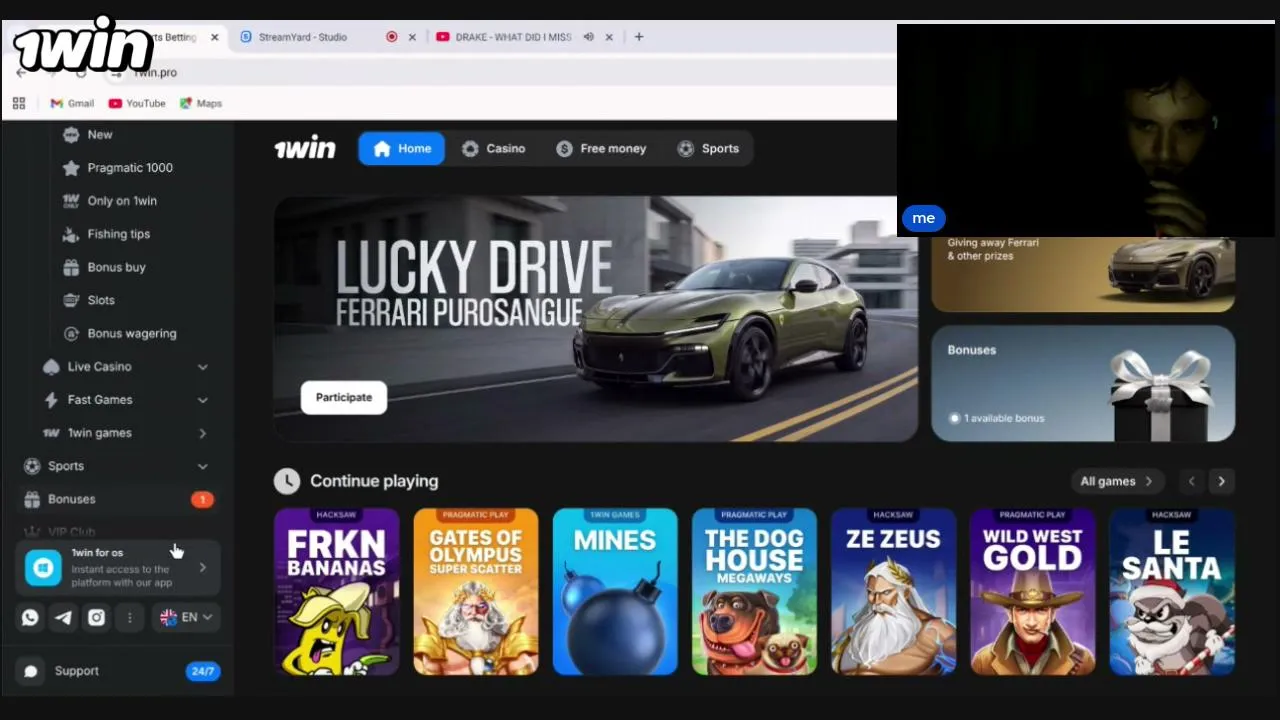Launch the Ze Zeus game
1280x720 pixels.
point(894,592)
